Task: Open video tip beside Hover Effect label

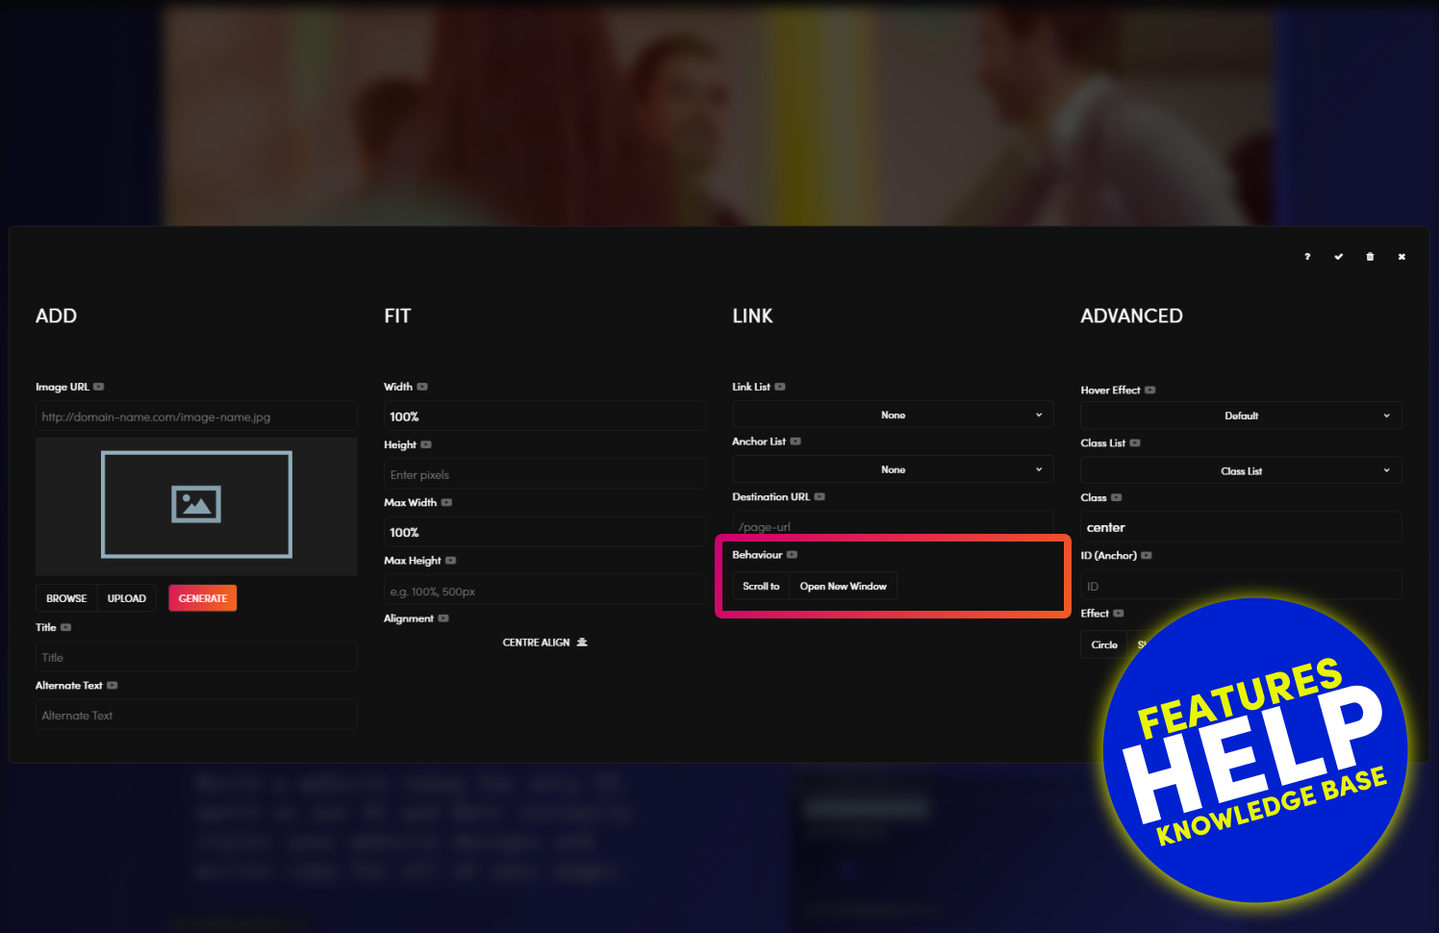Action: point(1150,390)
